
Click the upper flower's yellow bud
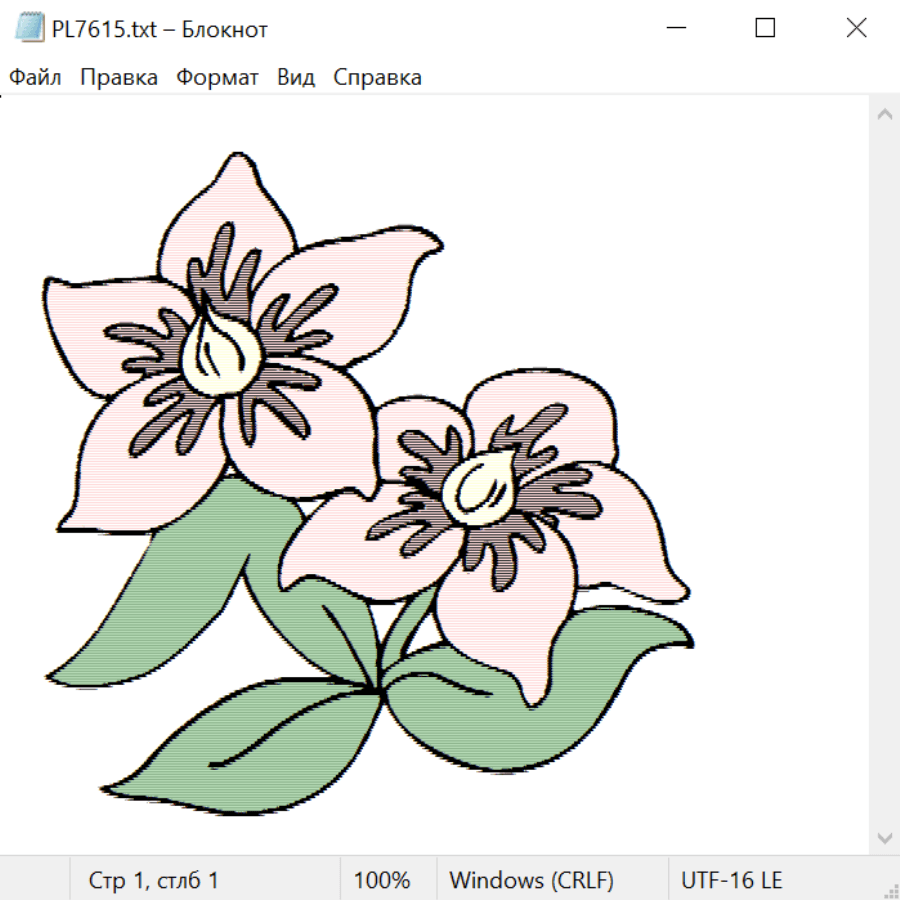tap(220, 352)
